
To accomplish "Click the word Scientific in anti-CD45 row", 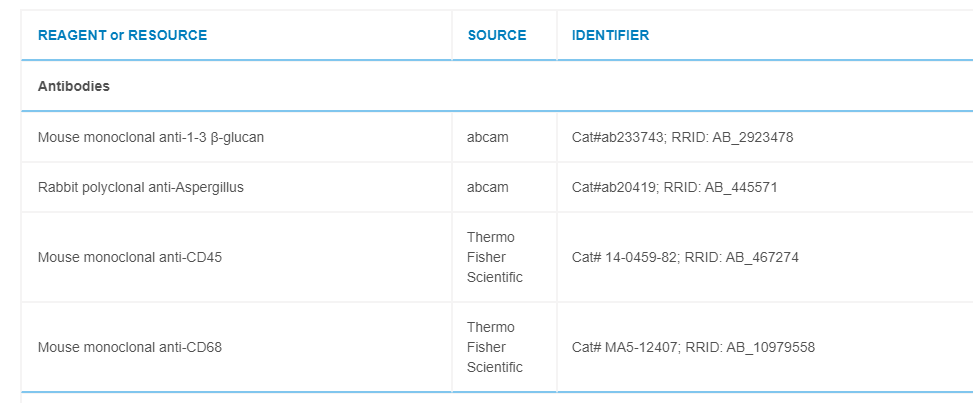I will [494, 277].
